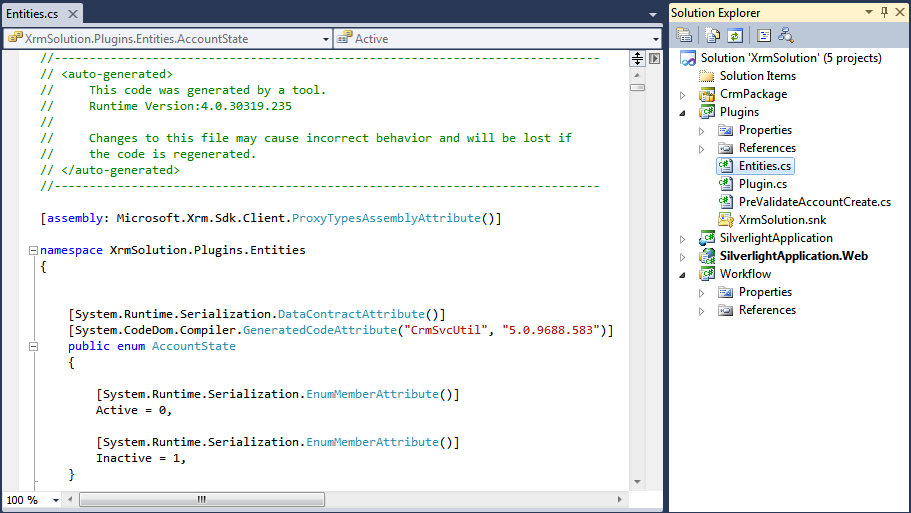Open the 100 % zoom level dropdown
The width and height of the screenshot is (911, 513).
click(x=56, y=500)
